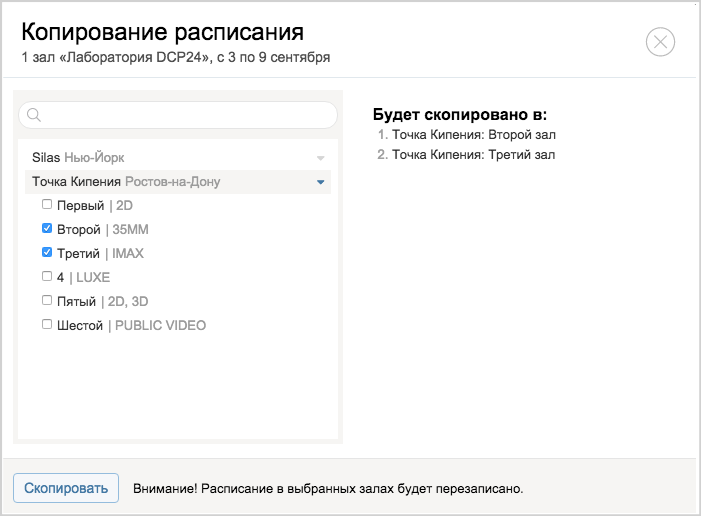Expand the Silas Нью-Йорк dropdown arrow
The height and width of the screenshot is (516, 701).
coord(321,158)
